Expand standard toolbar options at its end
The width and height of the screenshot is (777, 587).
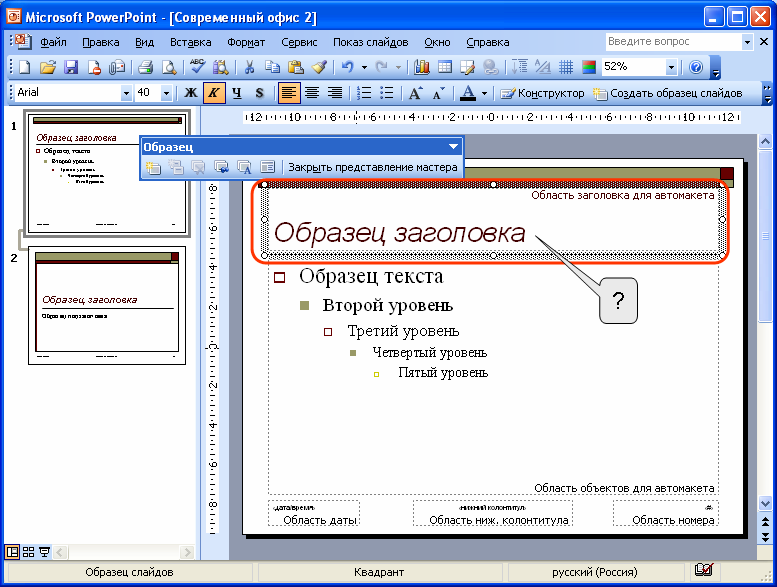pos(715,68)
